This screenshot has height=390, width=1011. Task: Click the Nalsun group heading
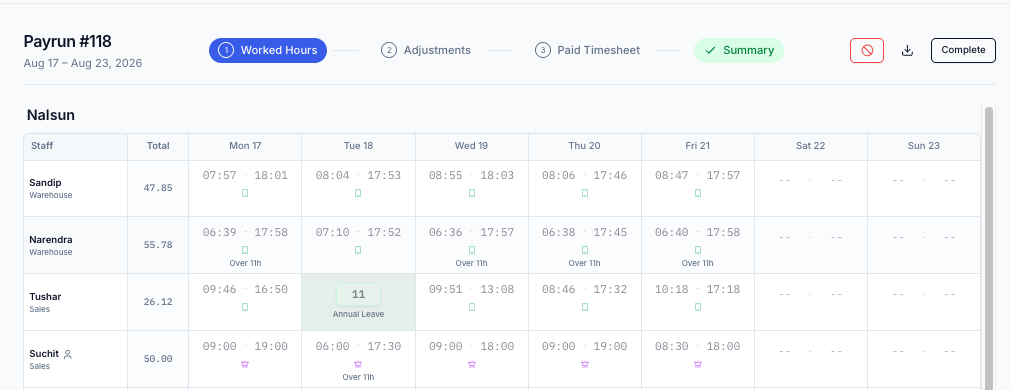(x=51, y=115)
